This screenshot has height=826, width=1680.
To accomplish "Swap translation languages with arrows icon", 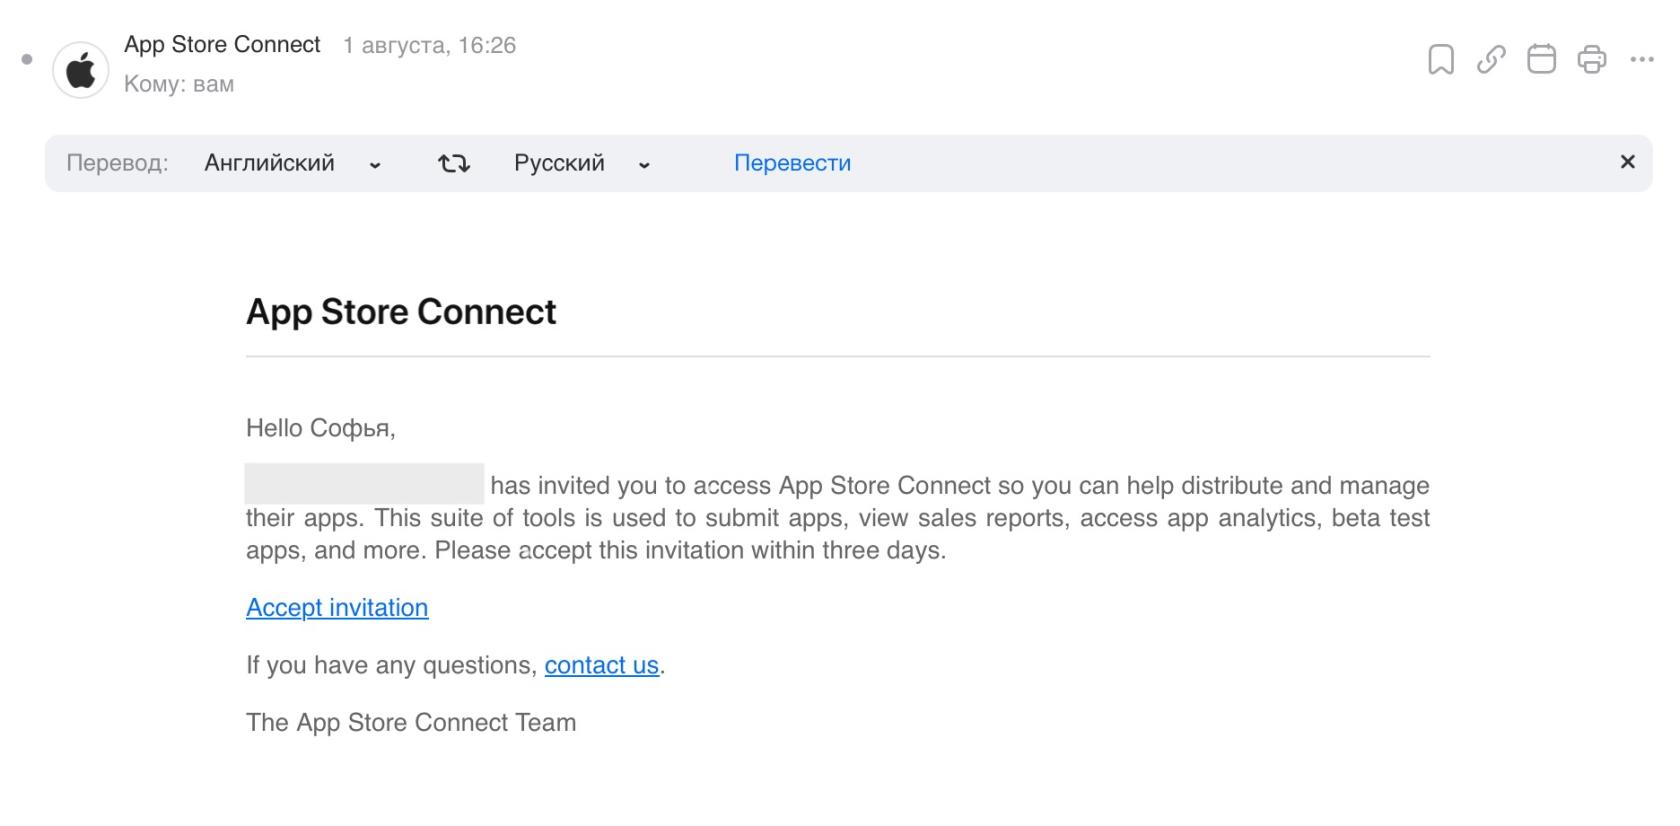I will (x=454, y=164).
